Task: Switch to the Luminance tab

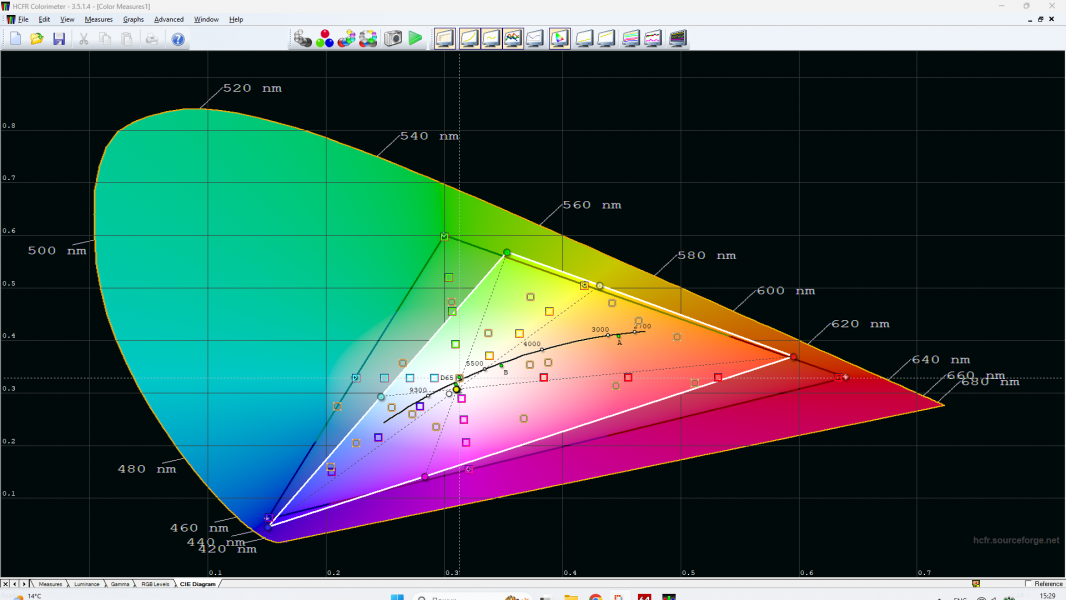Action: click(x=86, y=584)
